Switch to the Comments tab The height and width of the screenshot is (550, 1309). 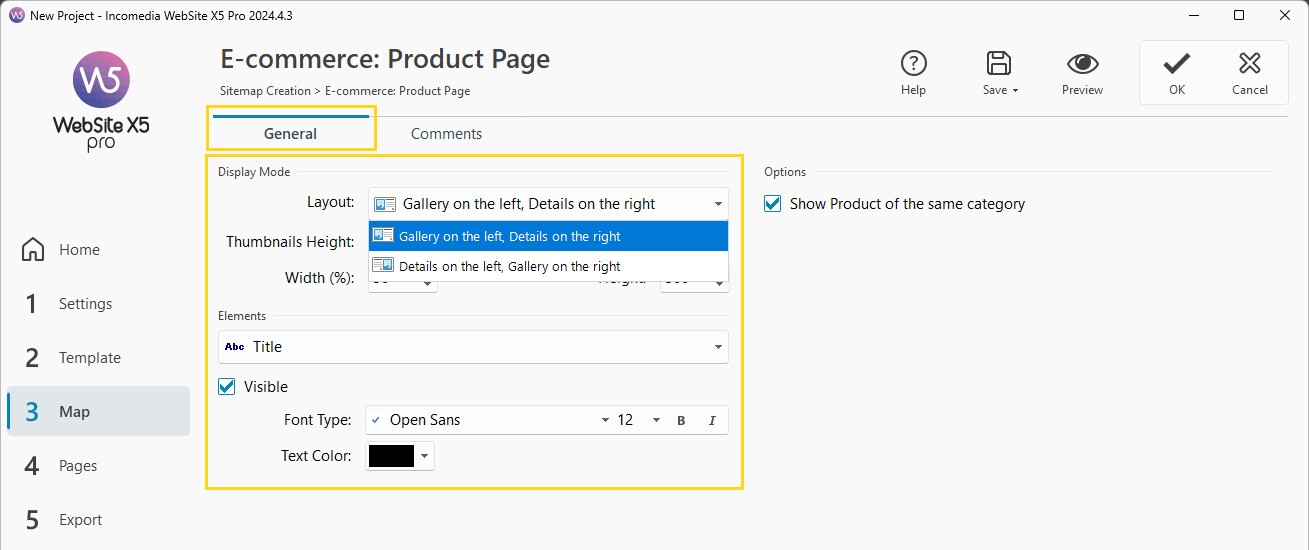tap(446, 134)
